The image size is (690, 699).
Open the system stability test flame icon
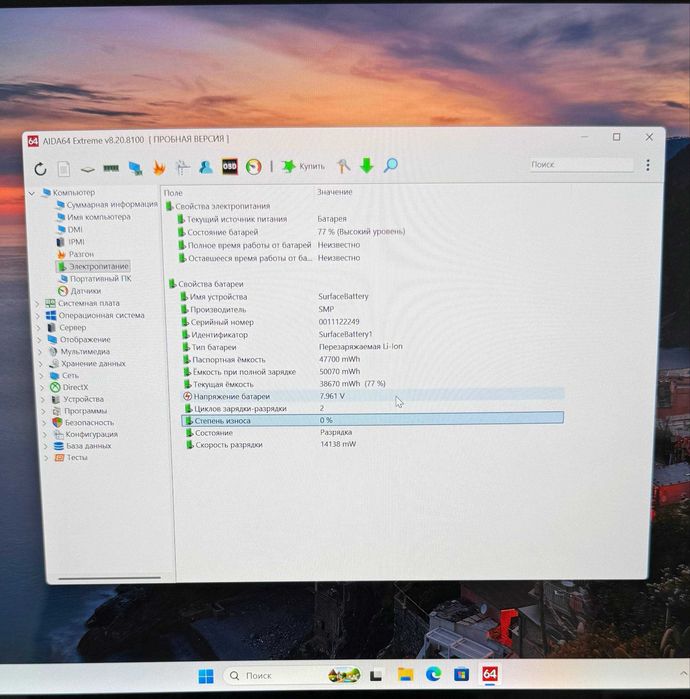159,168
